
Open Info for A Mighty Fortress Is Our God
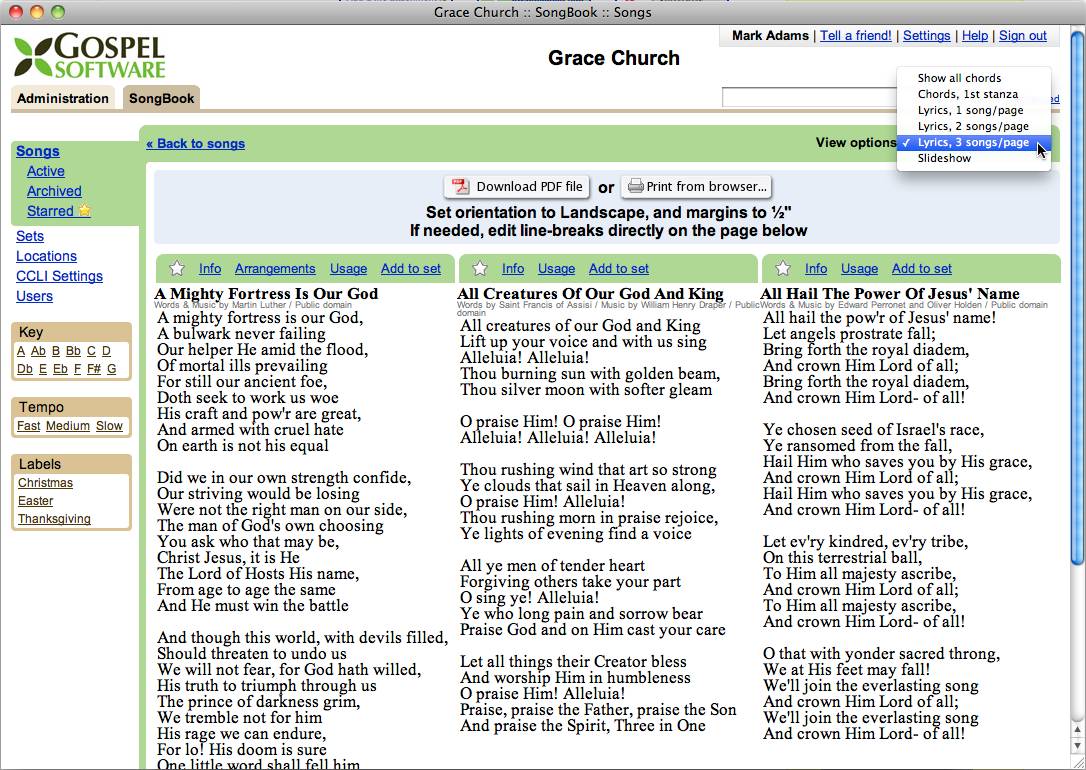(x=210, y=269)
